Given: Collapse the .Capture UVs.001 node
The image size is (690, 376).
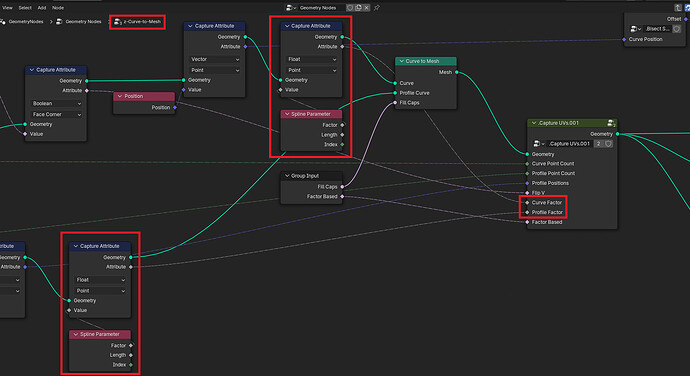Looking at the screenshot, I should click(x=534, y=123).
